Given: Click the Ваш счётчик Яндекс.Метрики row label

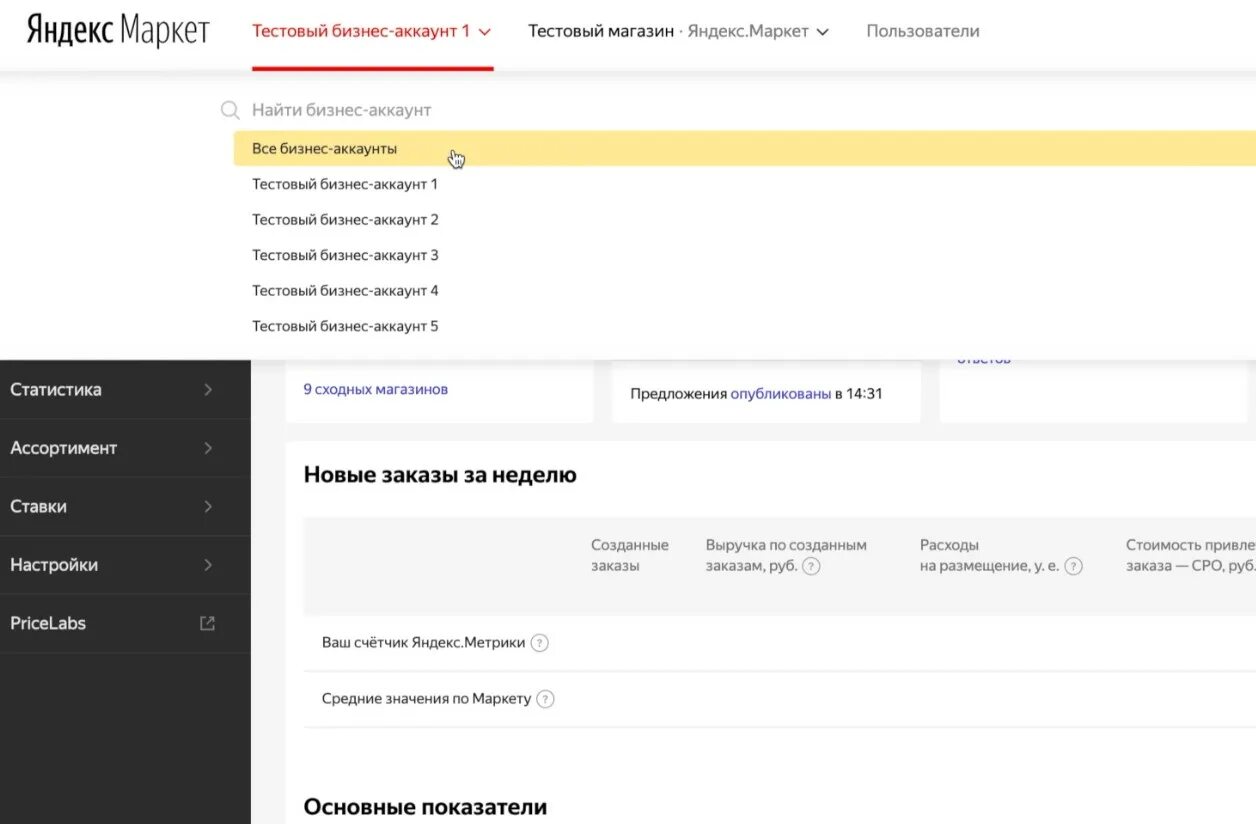Looking at the screenshot, I should tap(424, 643).
